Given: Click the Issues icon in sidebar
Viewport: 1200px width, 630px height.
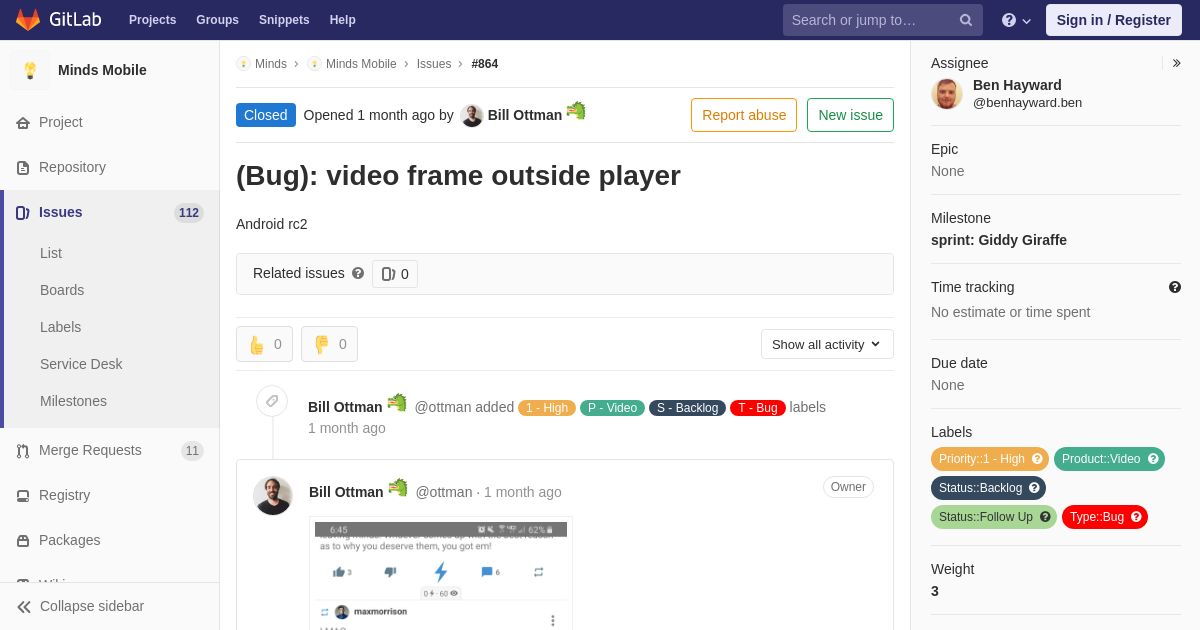Looking at the screenshot, I should (23, 212).
